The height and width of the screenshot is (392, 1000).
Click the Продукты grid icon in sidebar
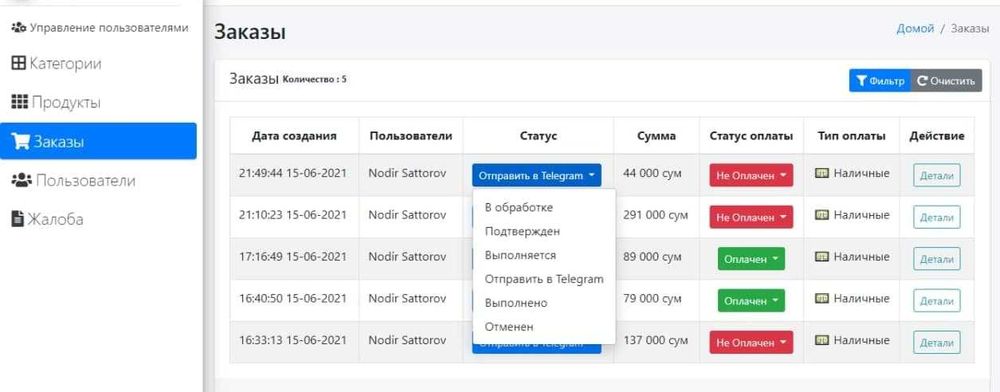coord(20,102)
